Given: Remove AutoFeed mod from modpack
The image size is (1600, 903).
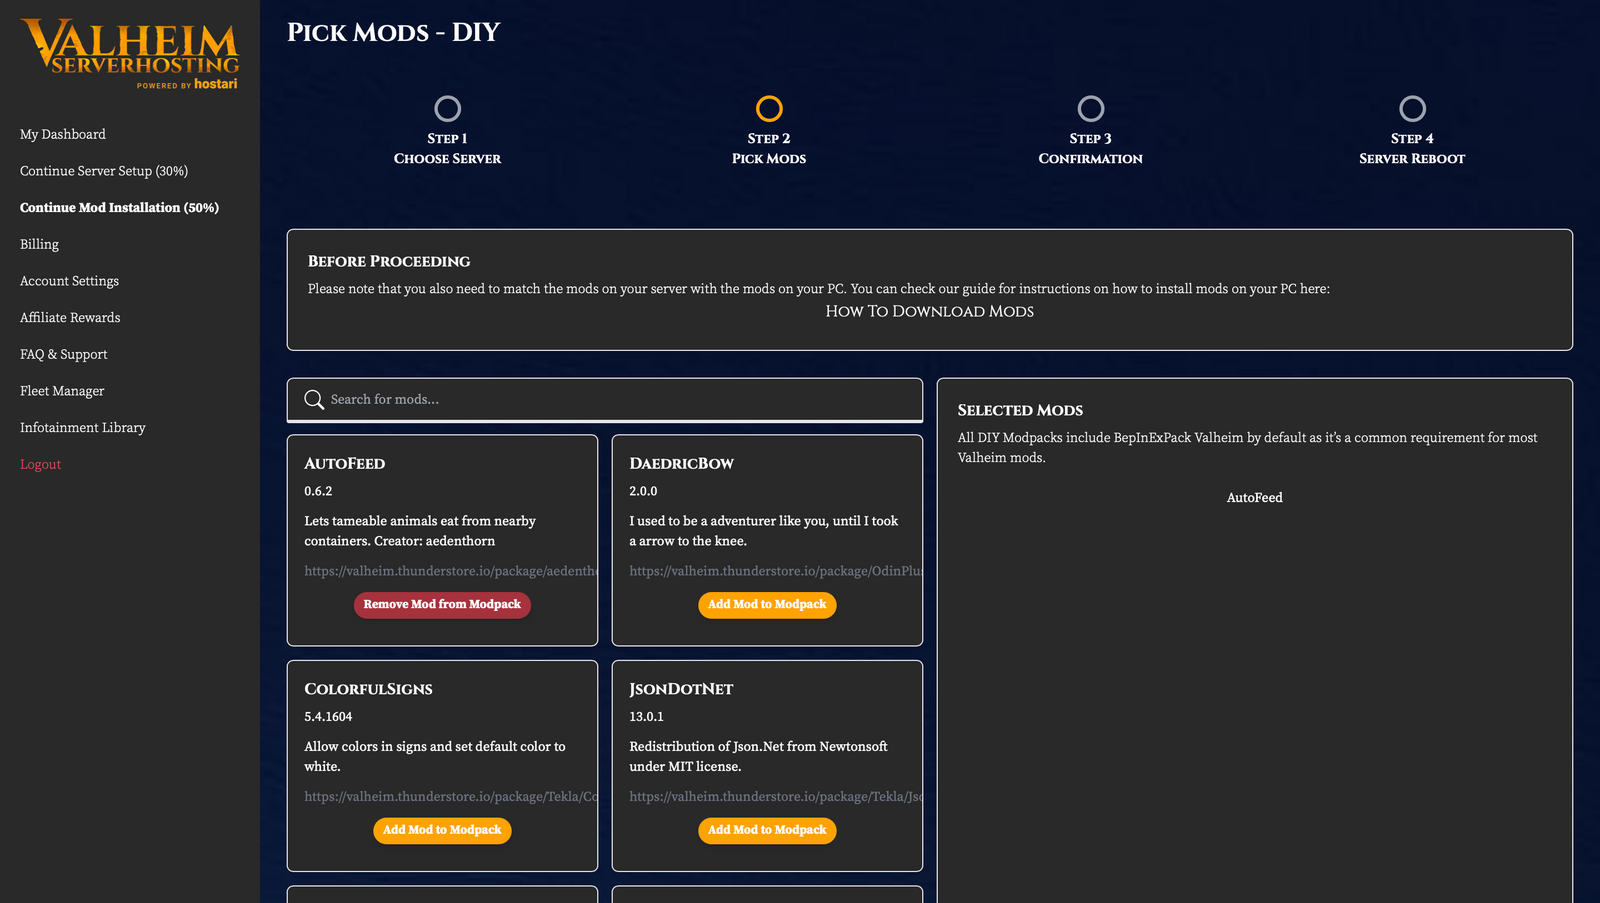Looking at the screenshot, I should pyautogui.click(x=442, y=605).
